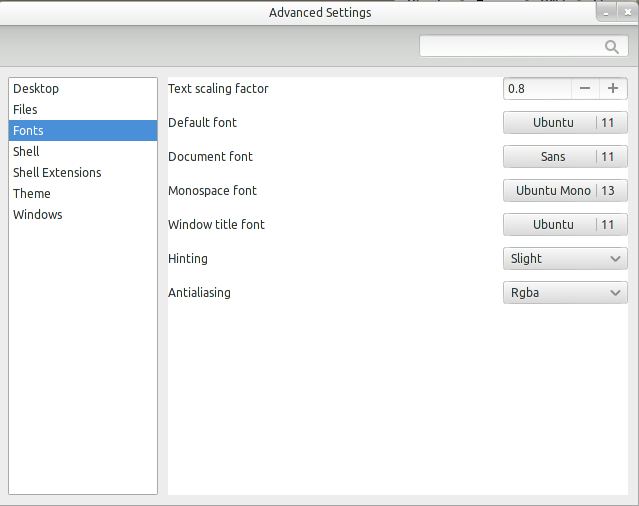Image resolution: width=639 pixels, height=506 pixels.
Task: Change Window title font Ubuntu button
Action: coord(565,224)
